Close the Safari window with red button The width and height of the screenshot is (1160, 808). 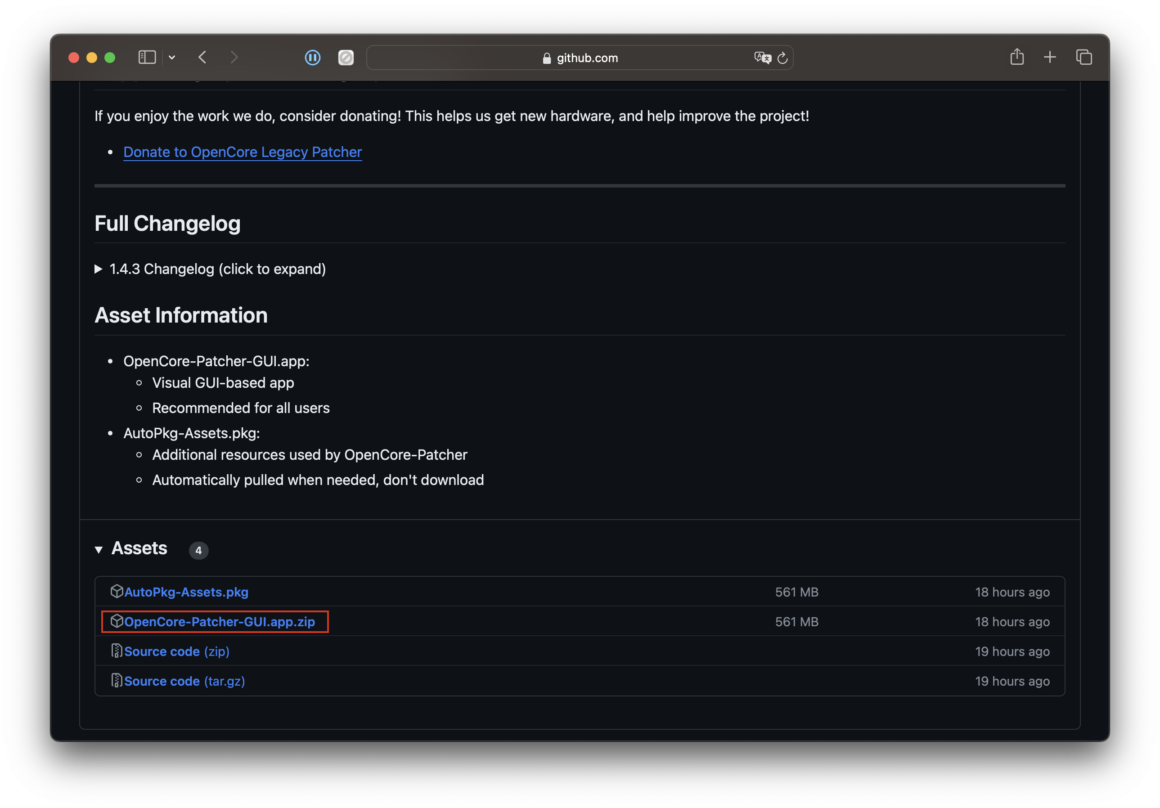point(73,58)
